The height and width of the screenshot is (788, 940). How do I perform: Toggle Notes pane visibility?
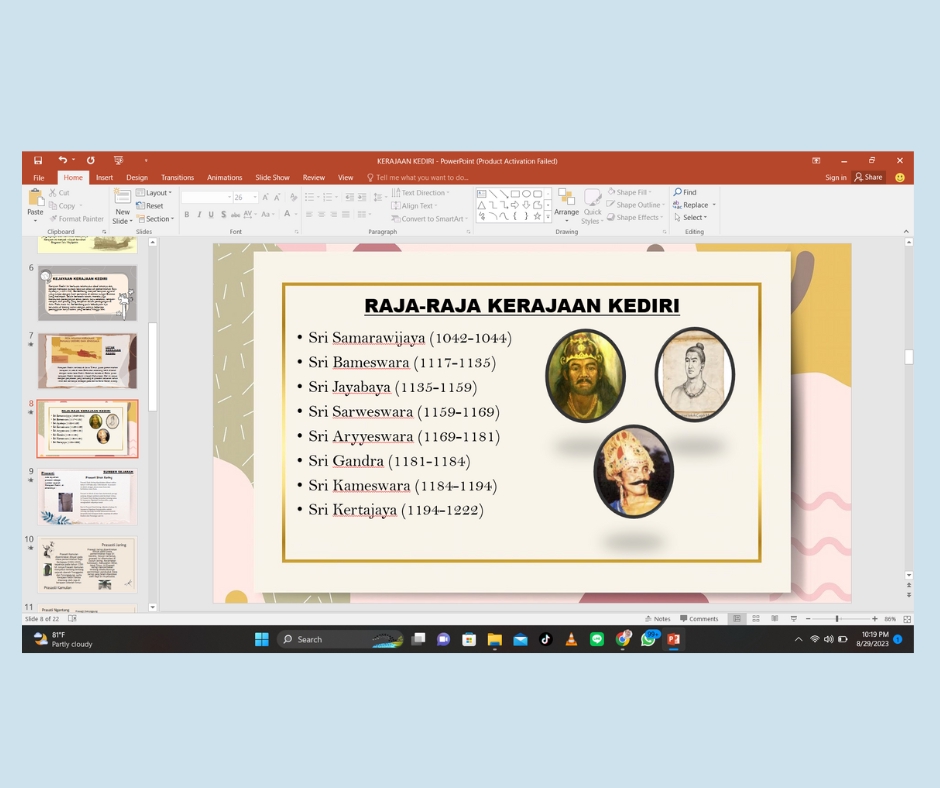658,619
